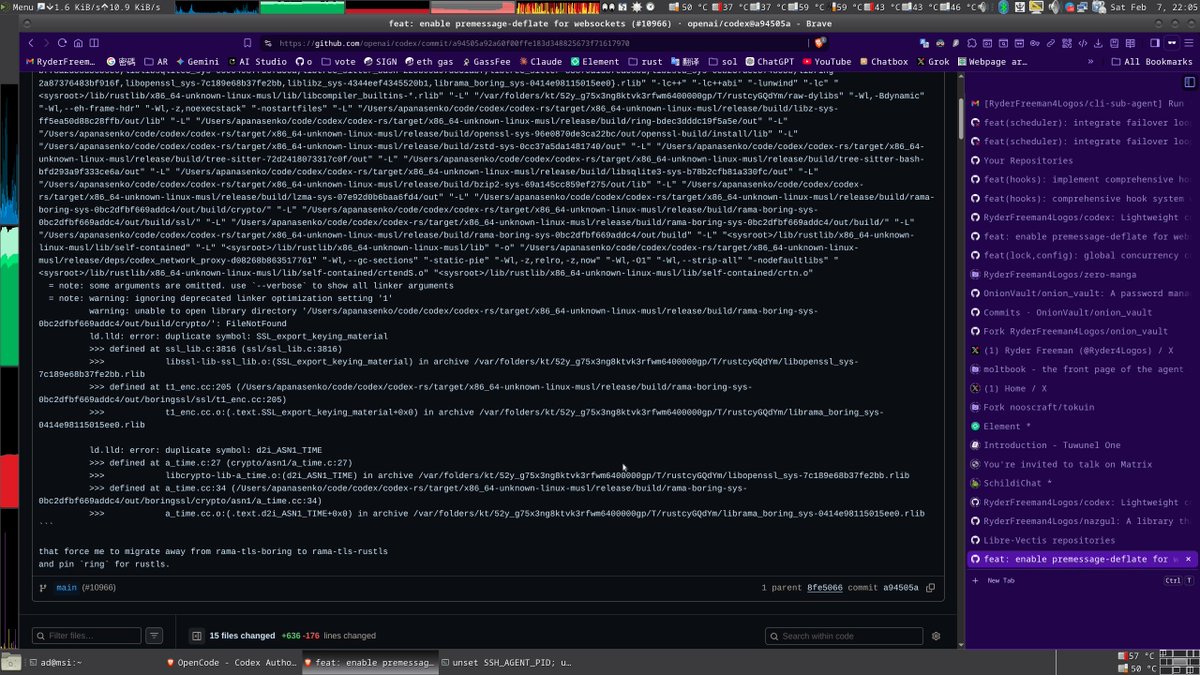Image resolution: width=1200 pixels, height=675 pixels.
Task: Open YouTube bookmark
Action: click(825, 61)
